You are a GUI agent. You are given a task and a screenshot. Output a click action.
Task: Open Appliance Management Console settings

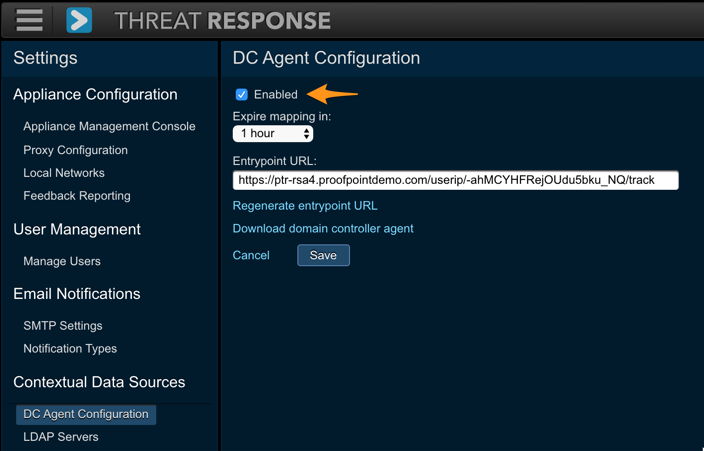[109, 126]
